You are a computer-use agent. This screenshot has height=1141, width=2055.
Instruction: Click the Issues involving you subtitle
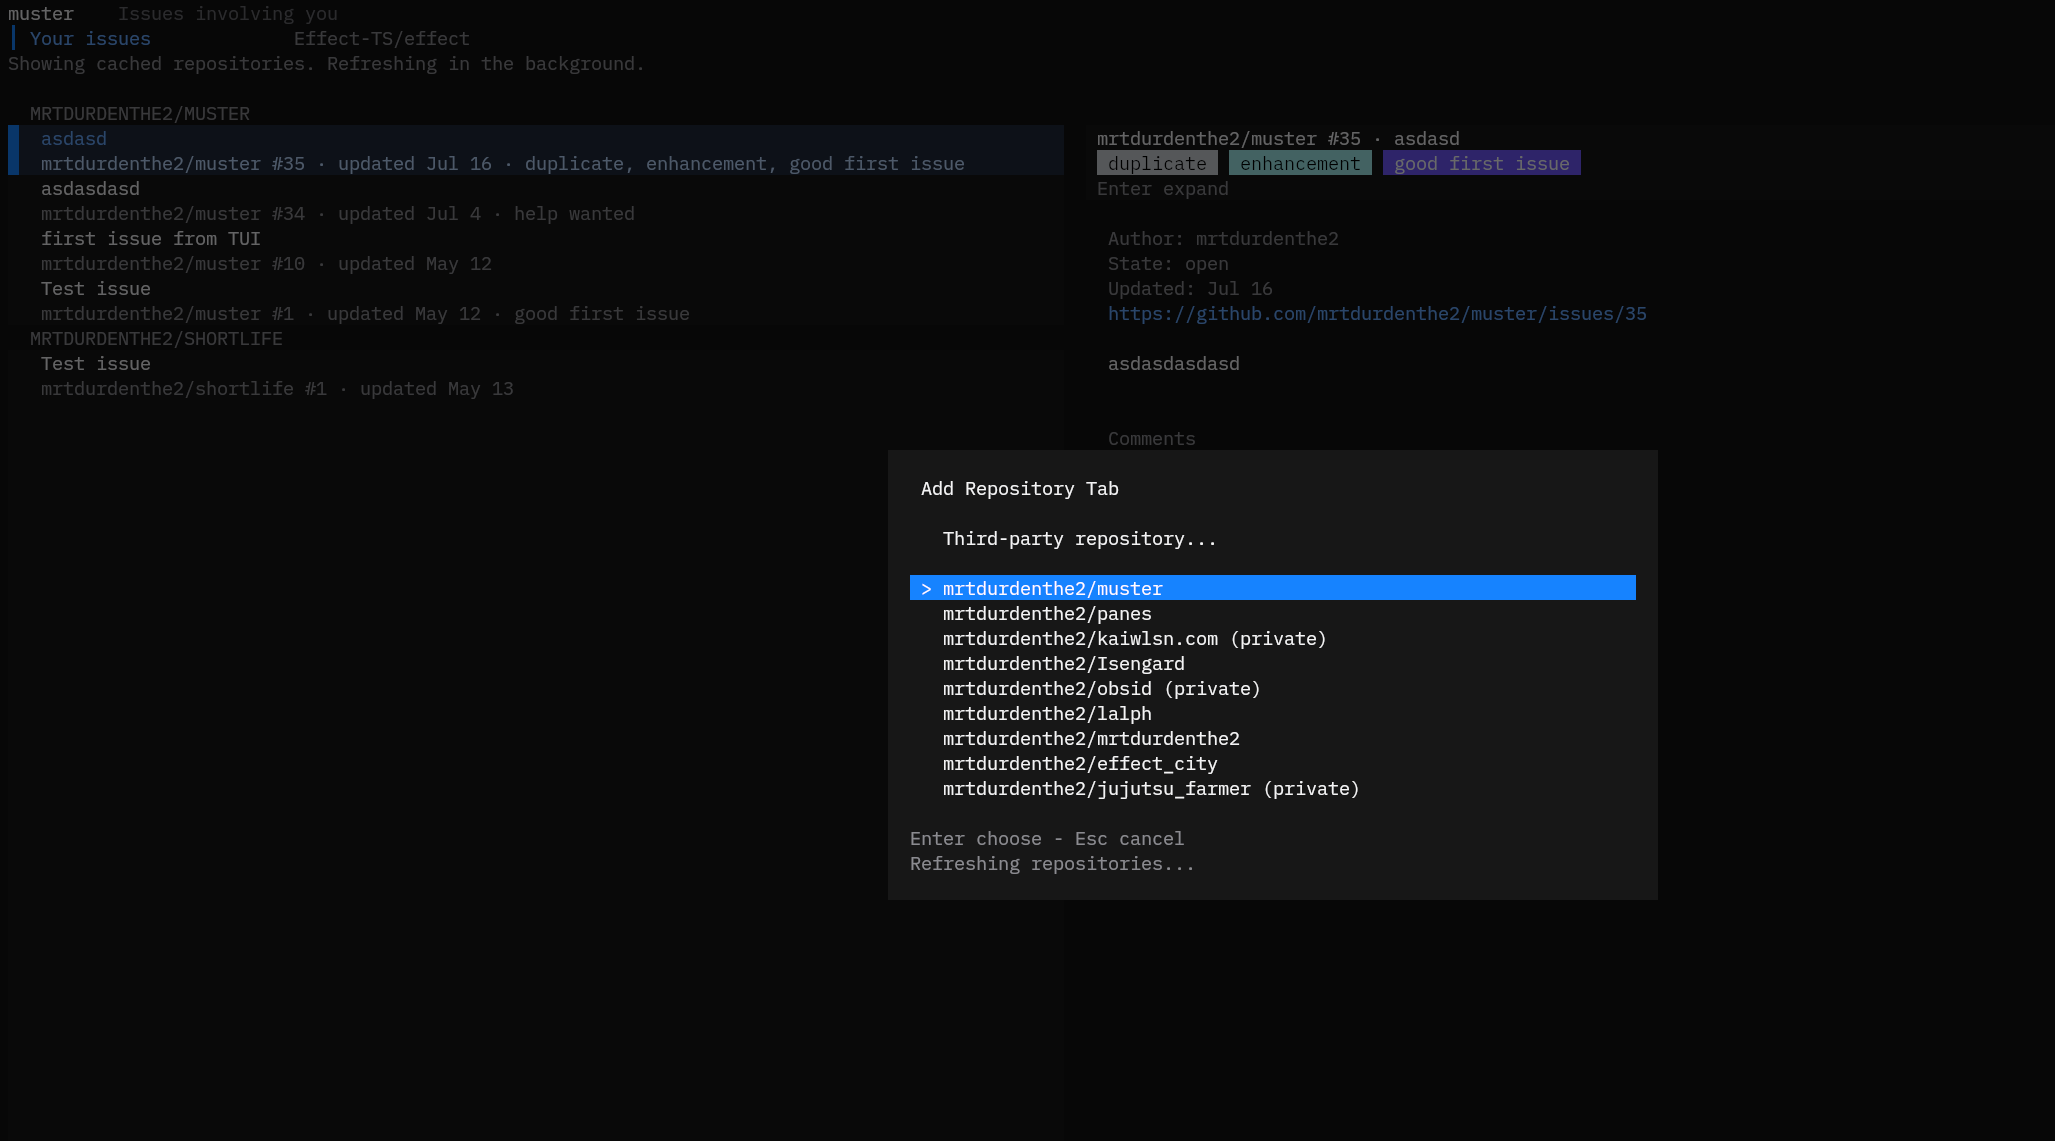228,14
